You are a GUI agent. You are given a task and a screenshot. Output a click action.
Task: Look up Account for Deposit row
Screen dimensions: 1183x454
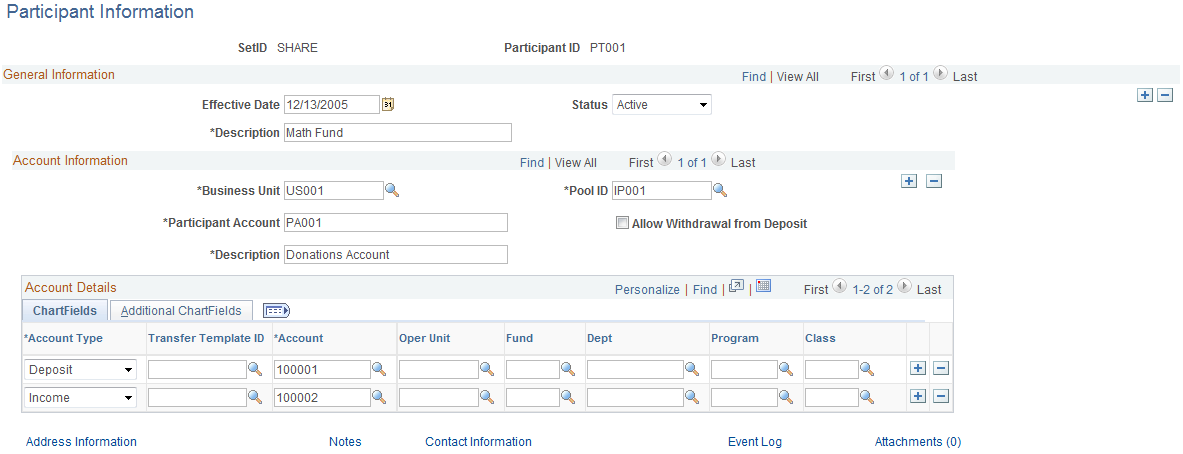[379, 370]
